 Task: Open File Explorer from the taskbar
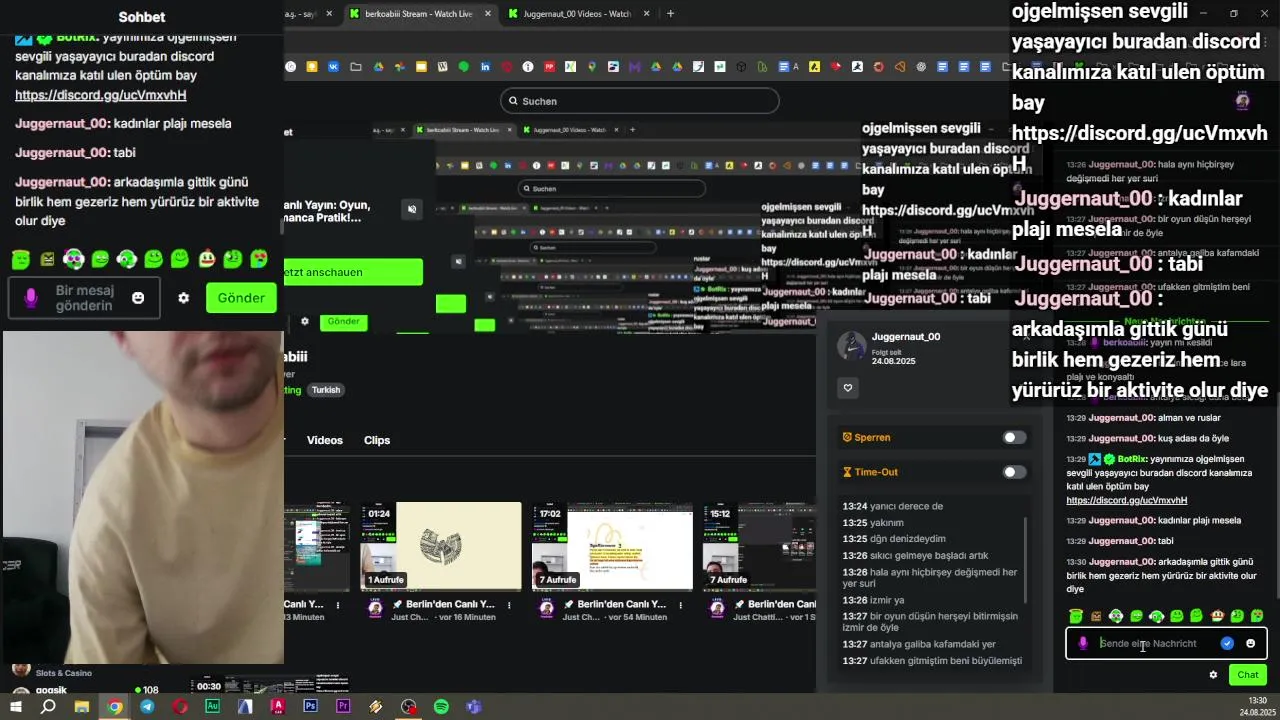tap(82, 707)
